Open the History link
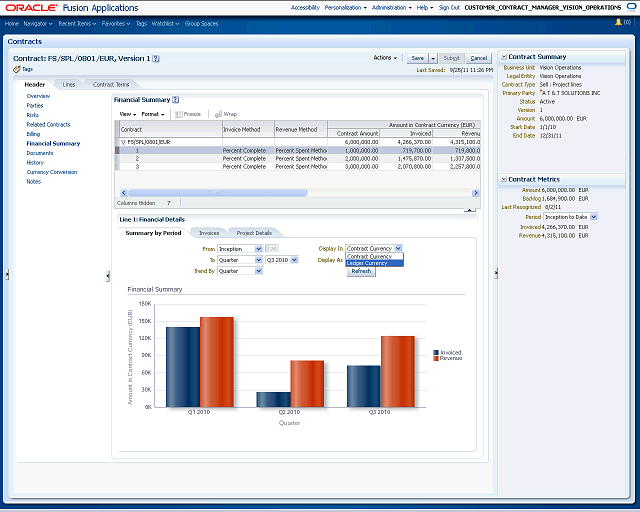 click(35, 163)
